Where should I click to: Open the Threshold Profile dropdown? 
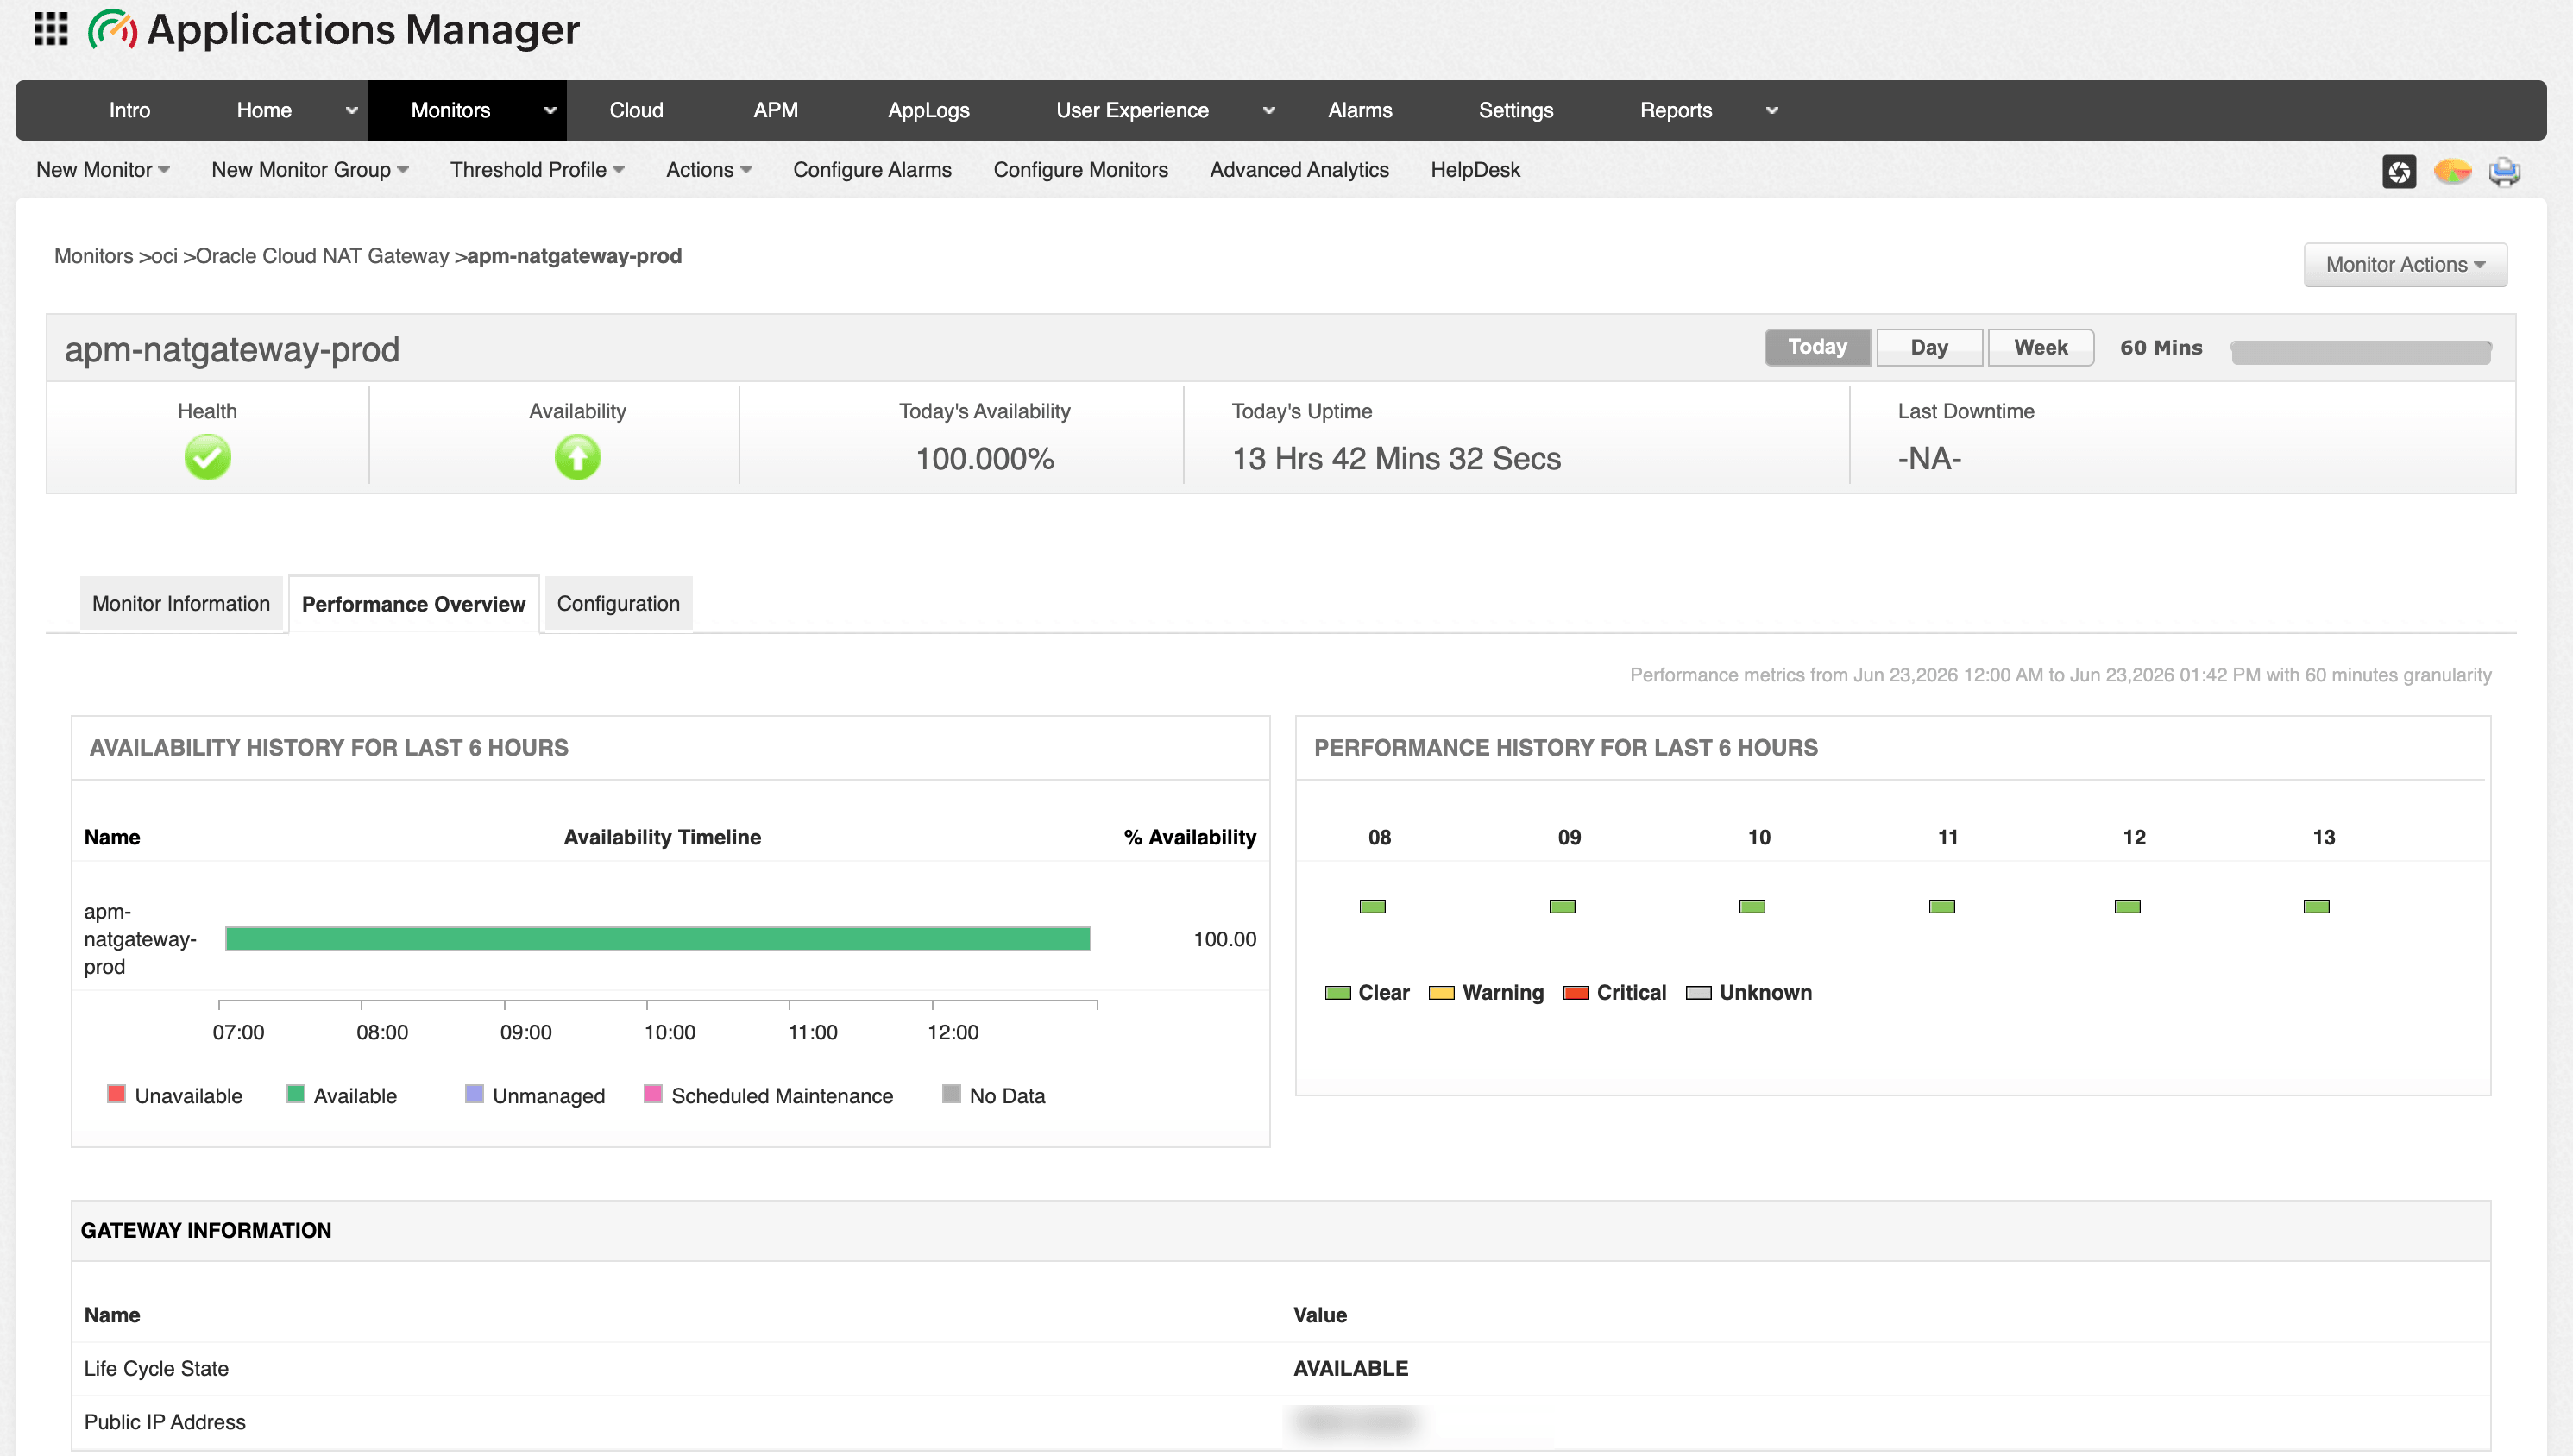pyautogui.click(x=537, y=170)
